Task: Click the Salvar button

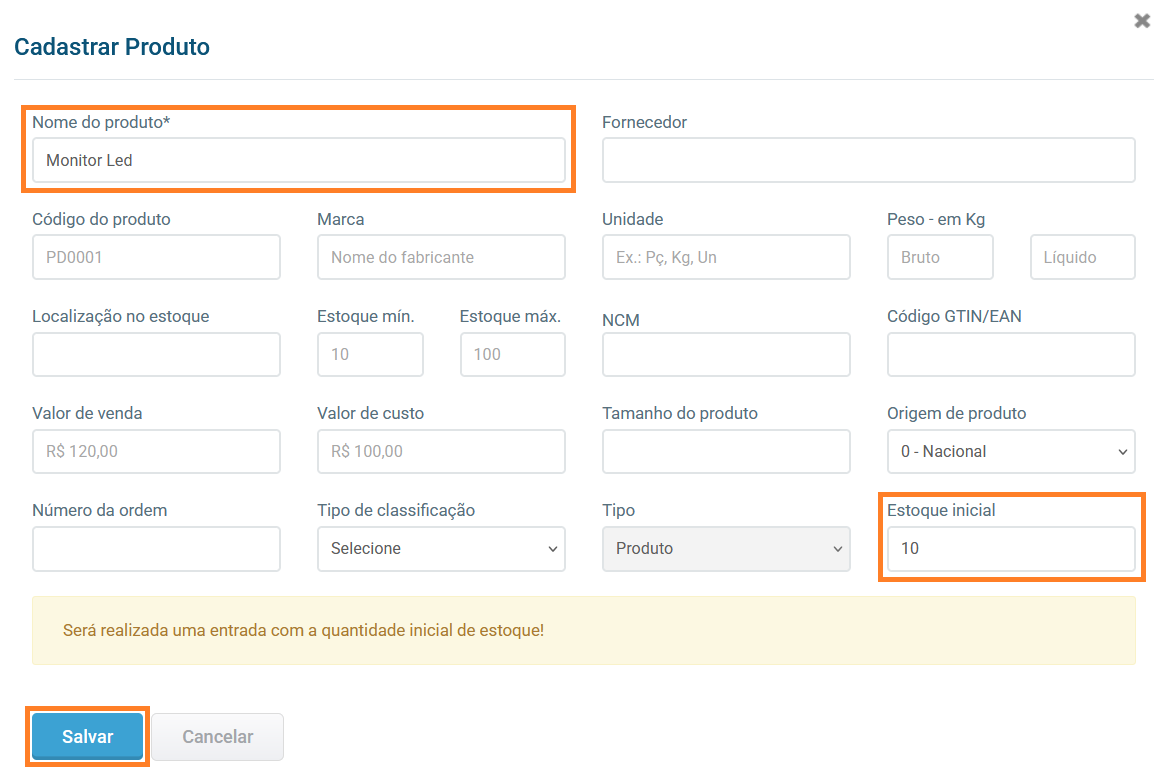Action: (88, 737)
